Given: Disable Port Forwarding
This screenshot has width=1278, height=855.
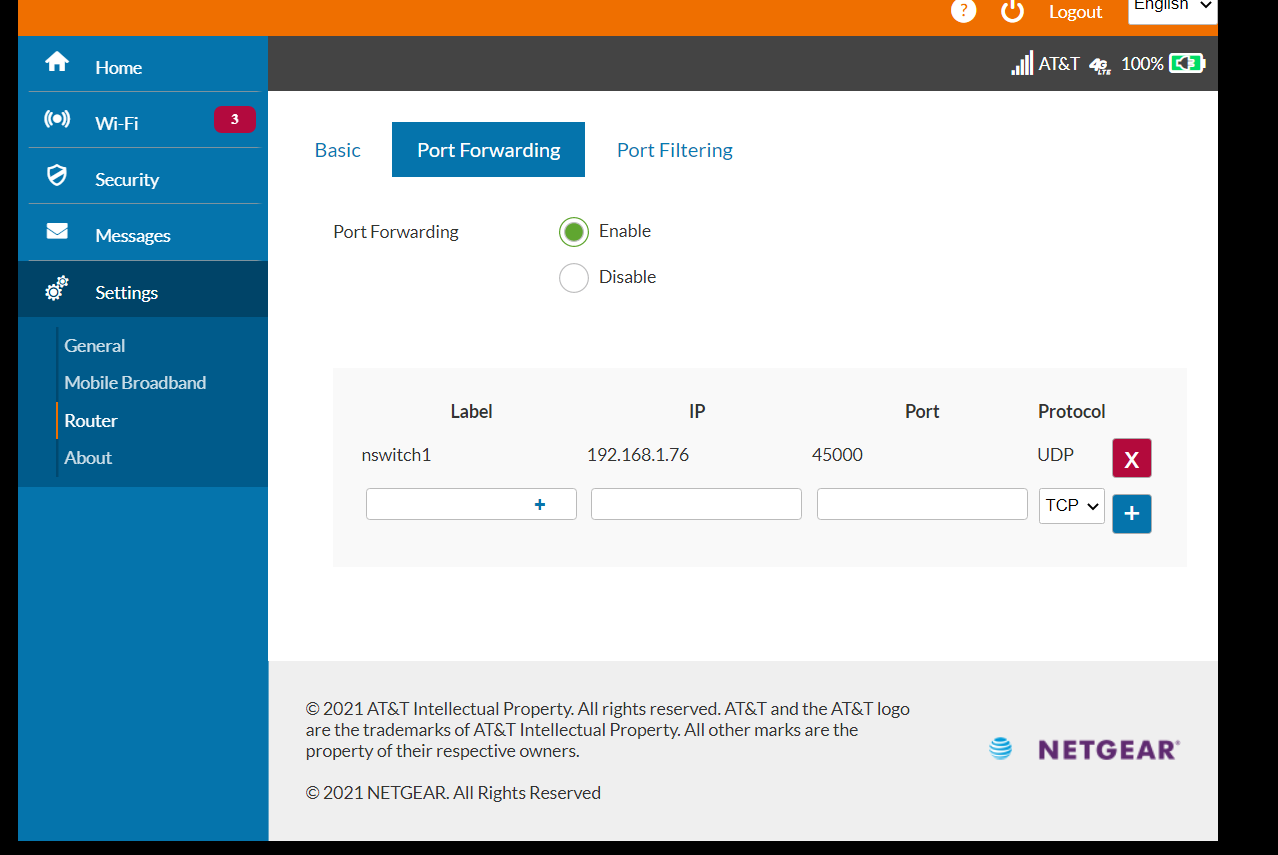Looking at the screenshot, I should (x=573, y=277).
